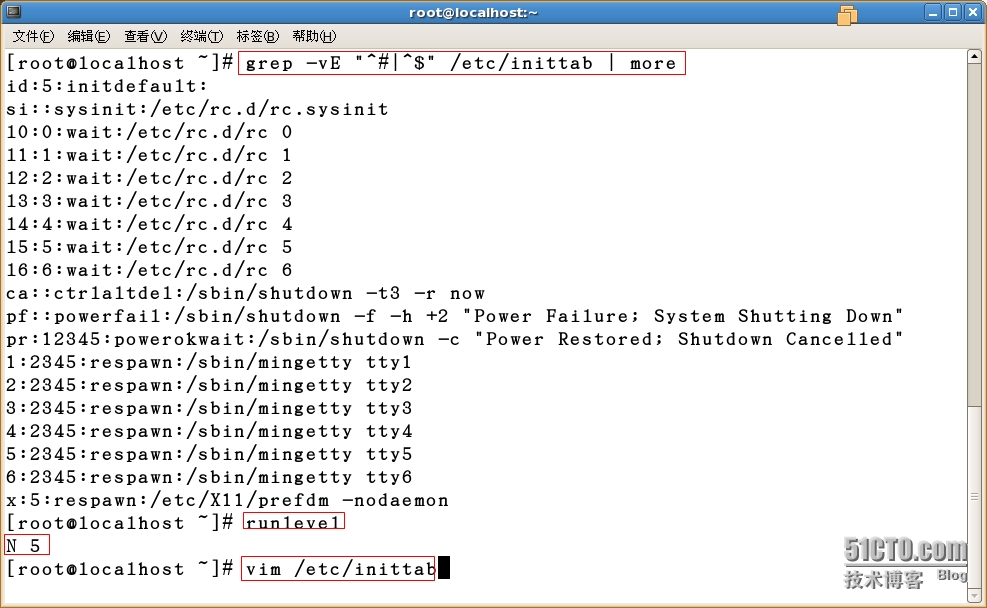Viewport: 987px width, 608px height.
Task: Click the 'grep -vE' command text
Action: [461, 63]
